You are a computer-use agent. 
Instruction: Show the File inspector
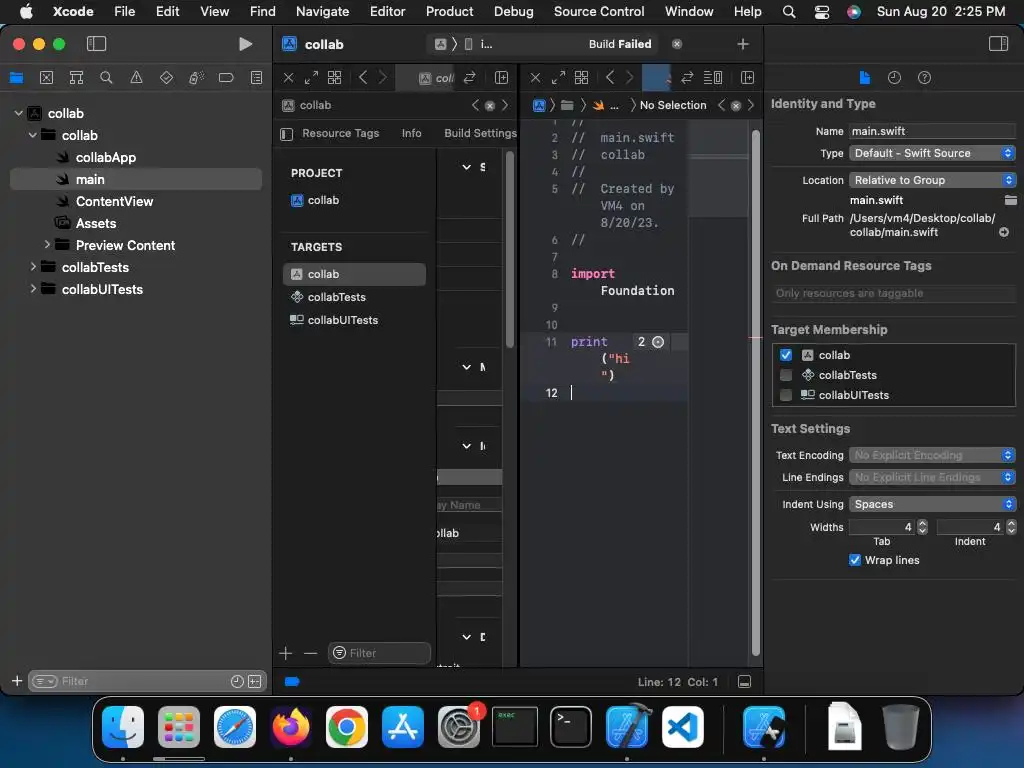click(865, 78)
